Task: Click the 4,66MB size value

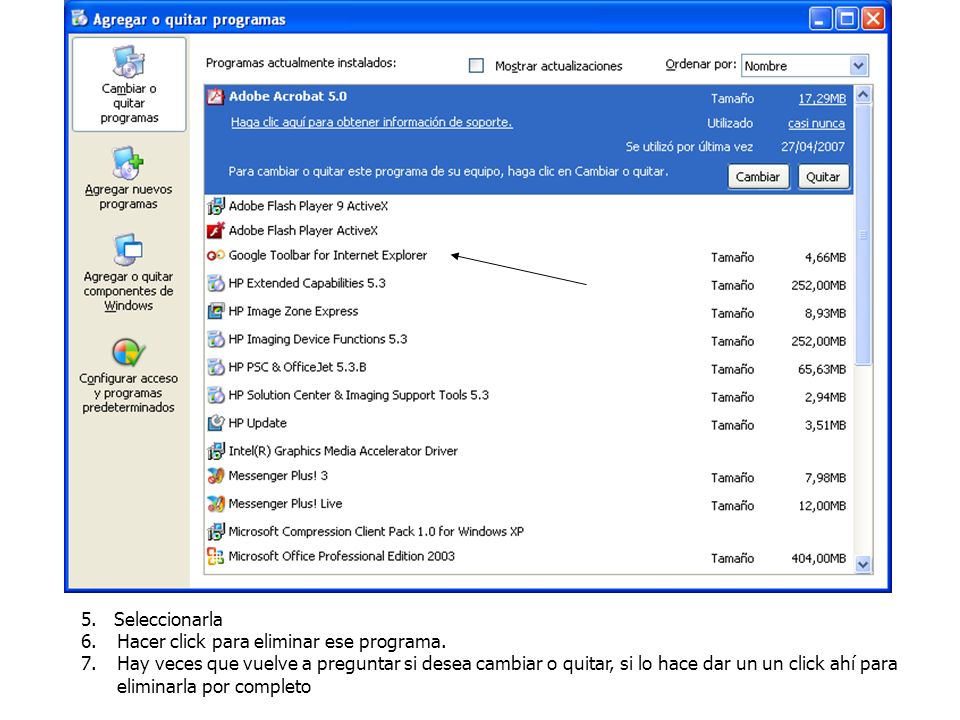Action: [825, 258]
